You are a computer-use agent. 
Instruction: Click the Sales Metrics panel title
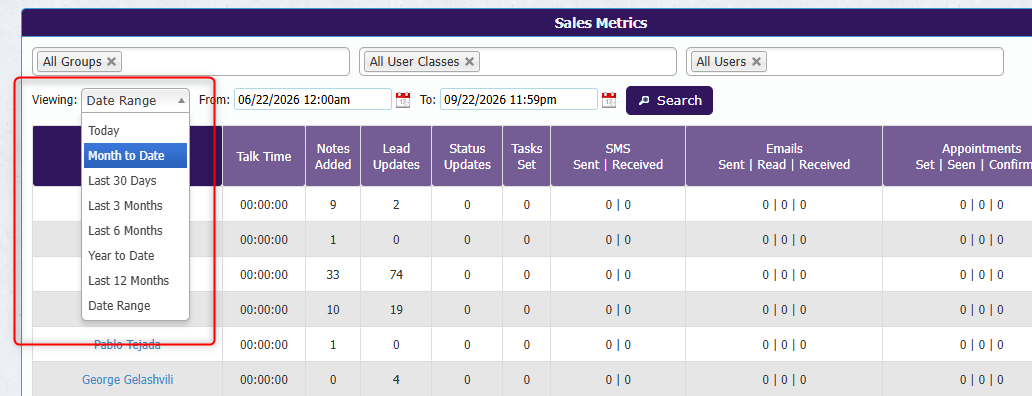601,23
